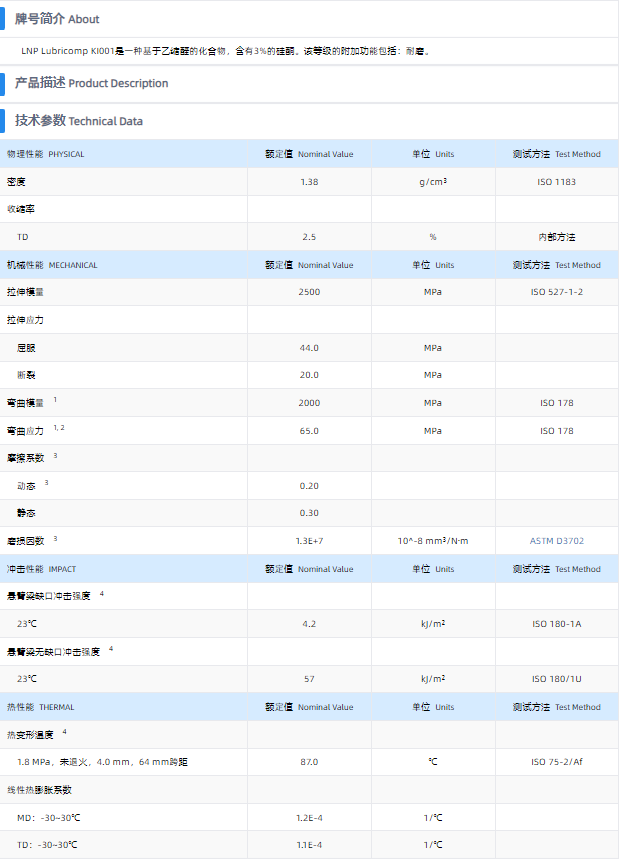
Task: Select the 内部方法 test method cell
Action: coord(556,237)
